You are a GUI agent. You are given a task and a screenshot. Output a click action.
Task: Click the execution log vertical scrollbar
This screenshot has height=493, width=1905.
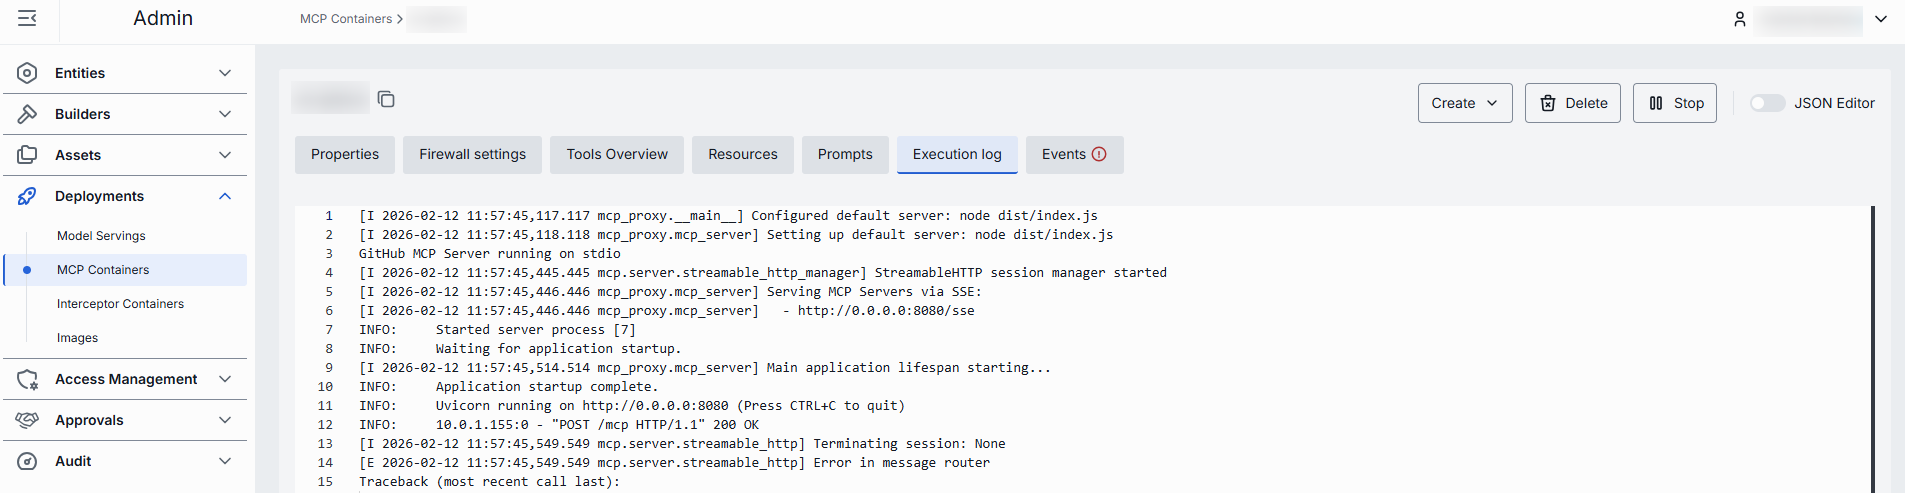(x=1872, y=348)
